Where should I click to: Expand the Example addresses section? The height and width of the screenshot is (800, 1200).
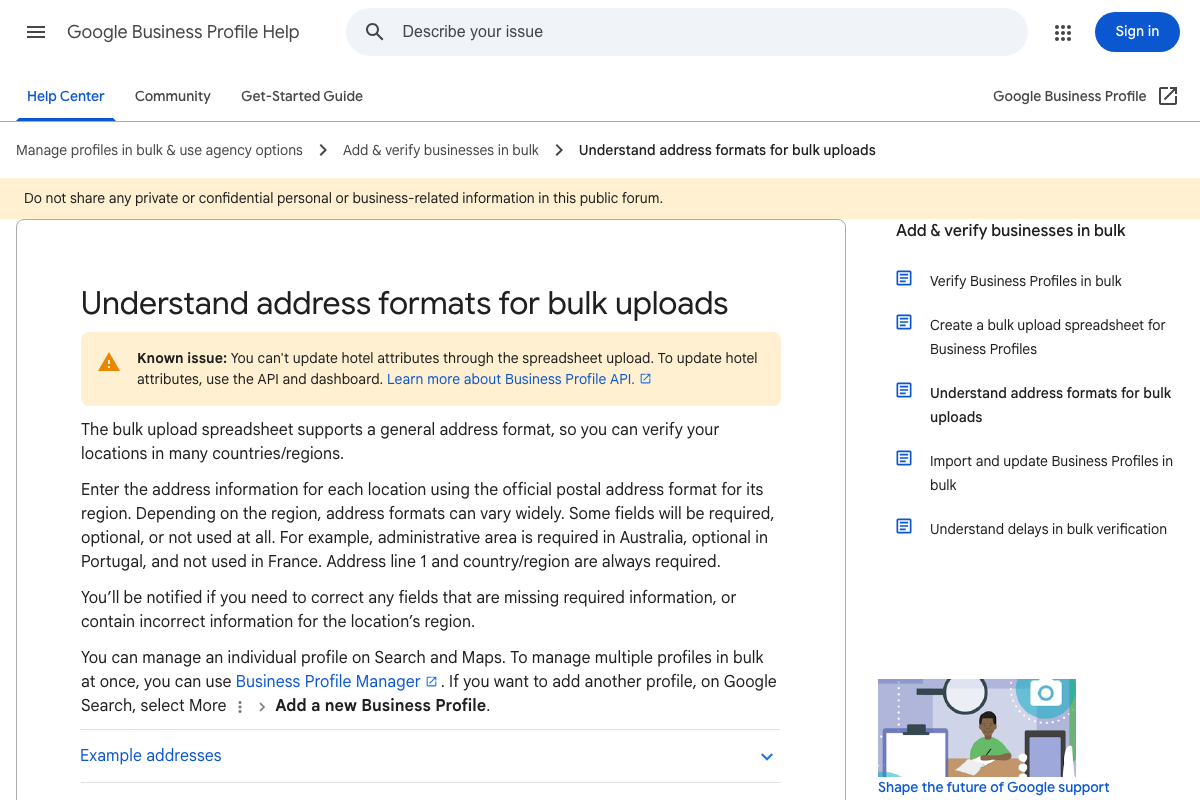430,756
